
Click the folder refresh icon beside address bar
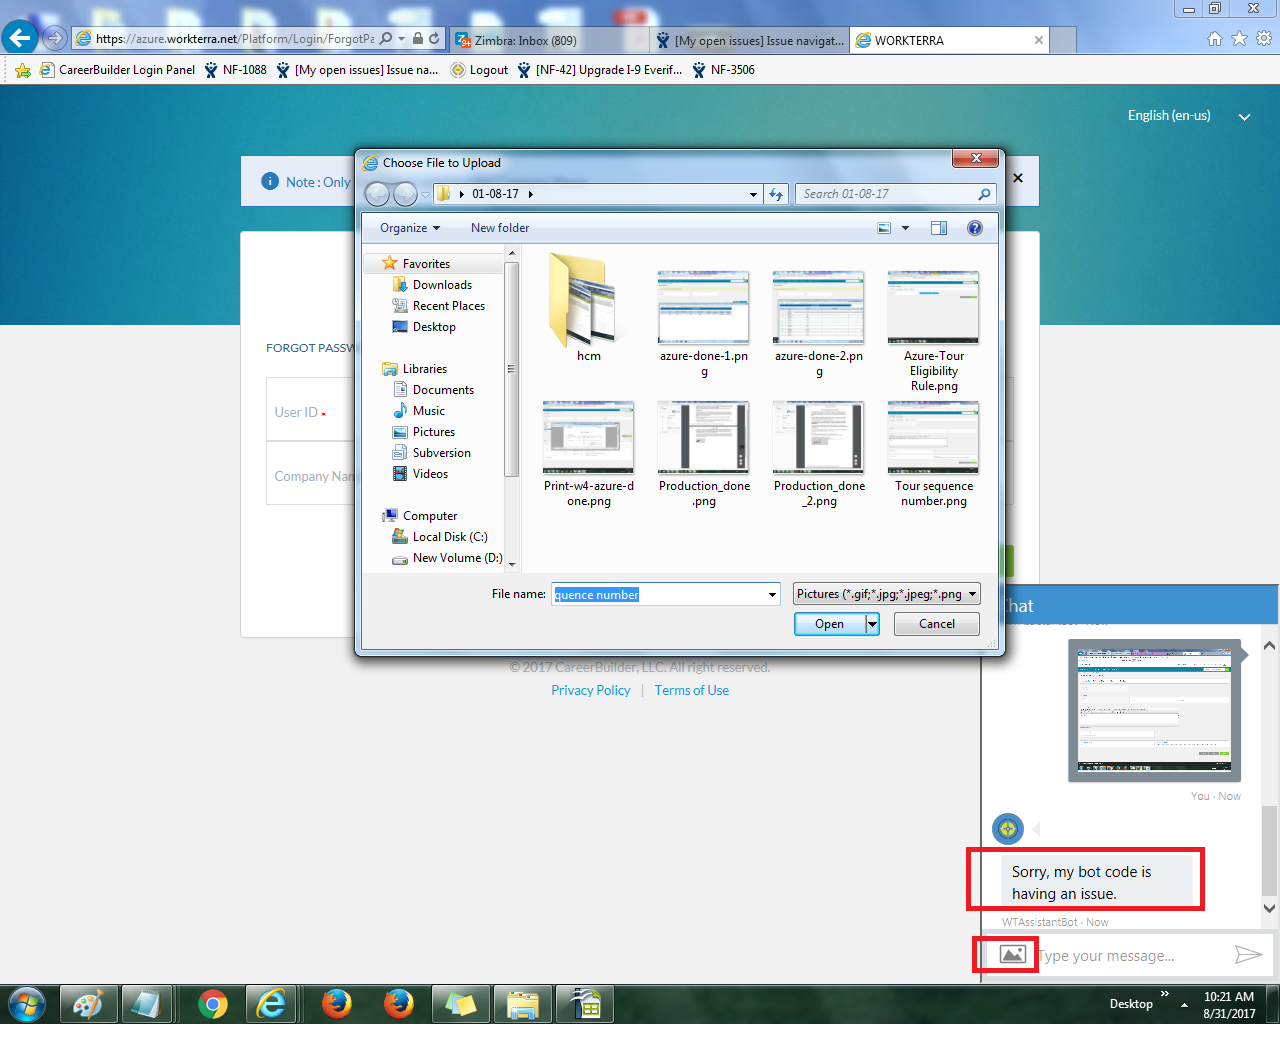pyautogui.click(x=776, y=193)
